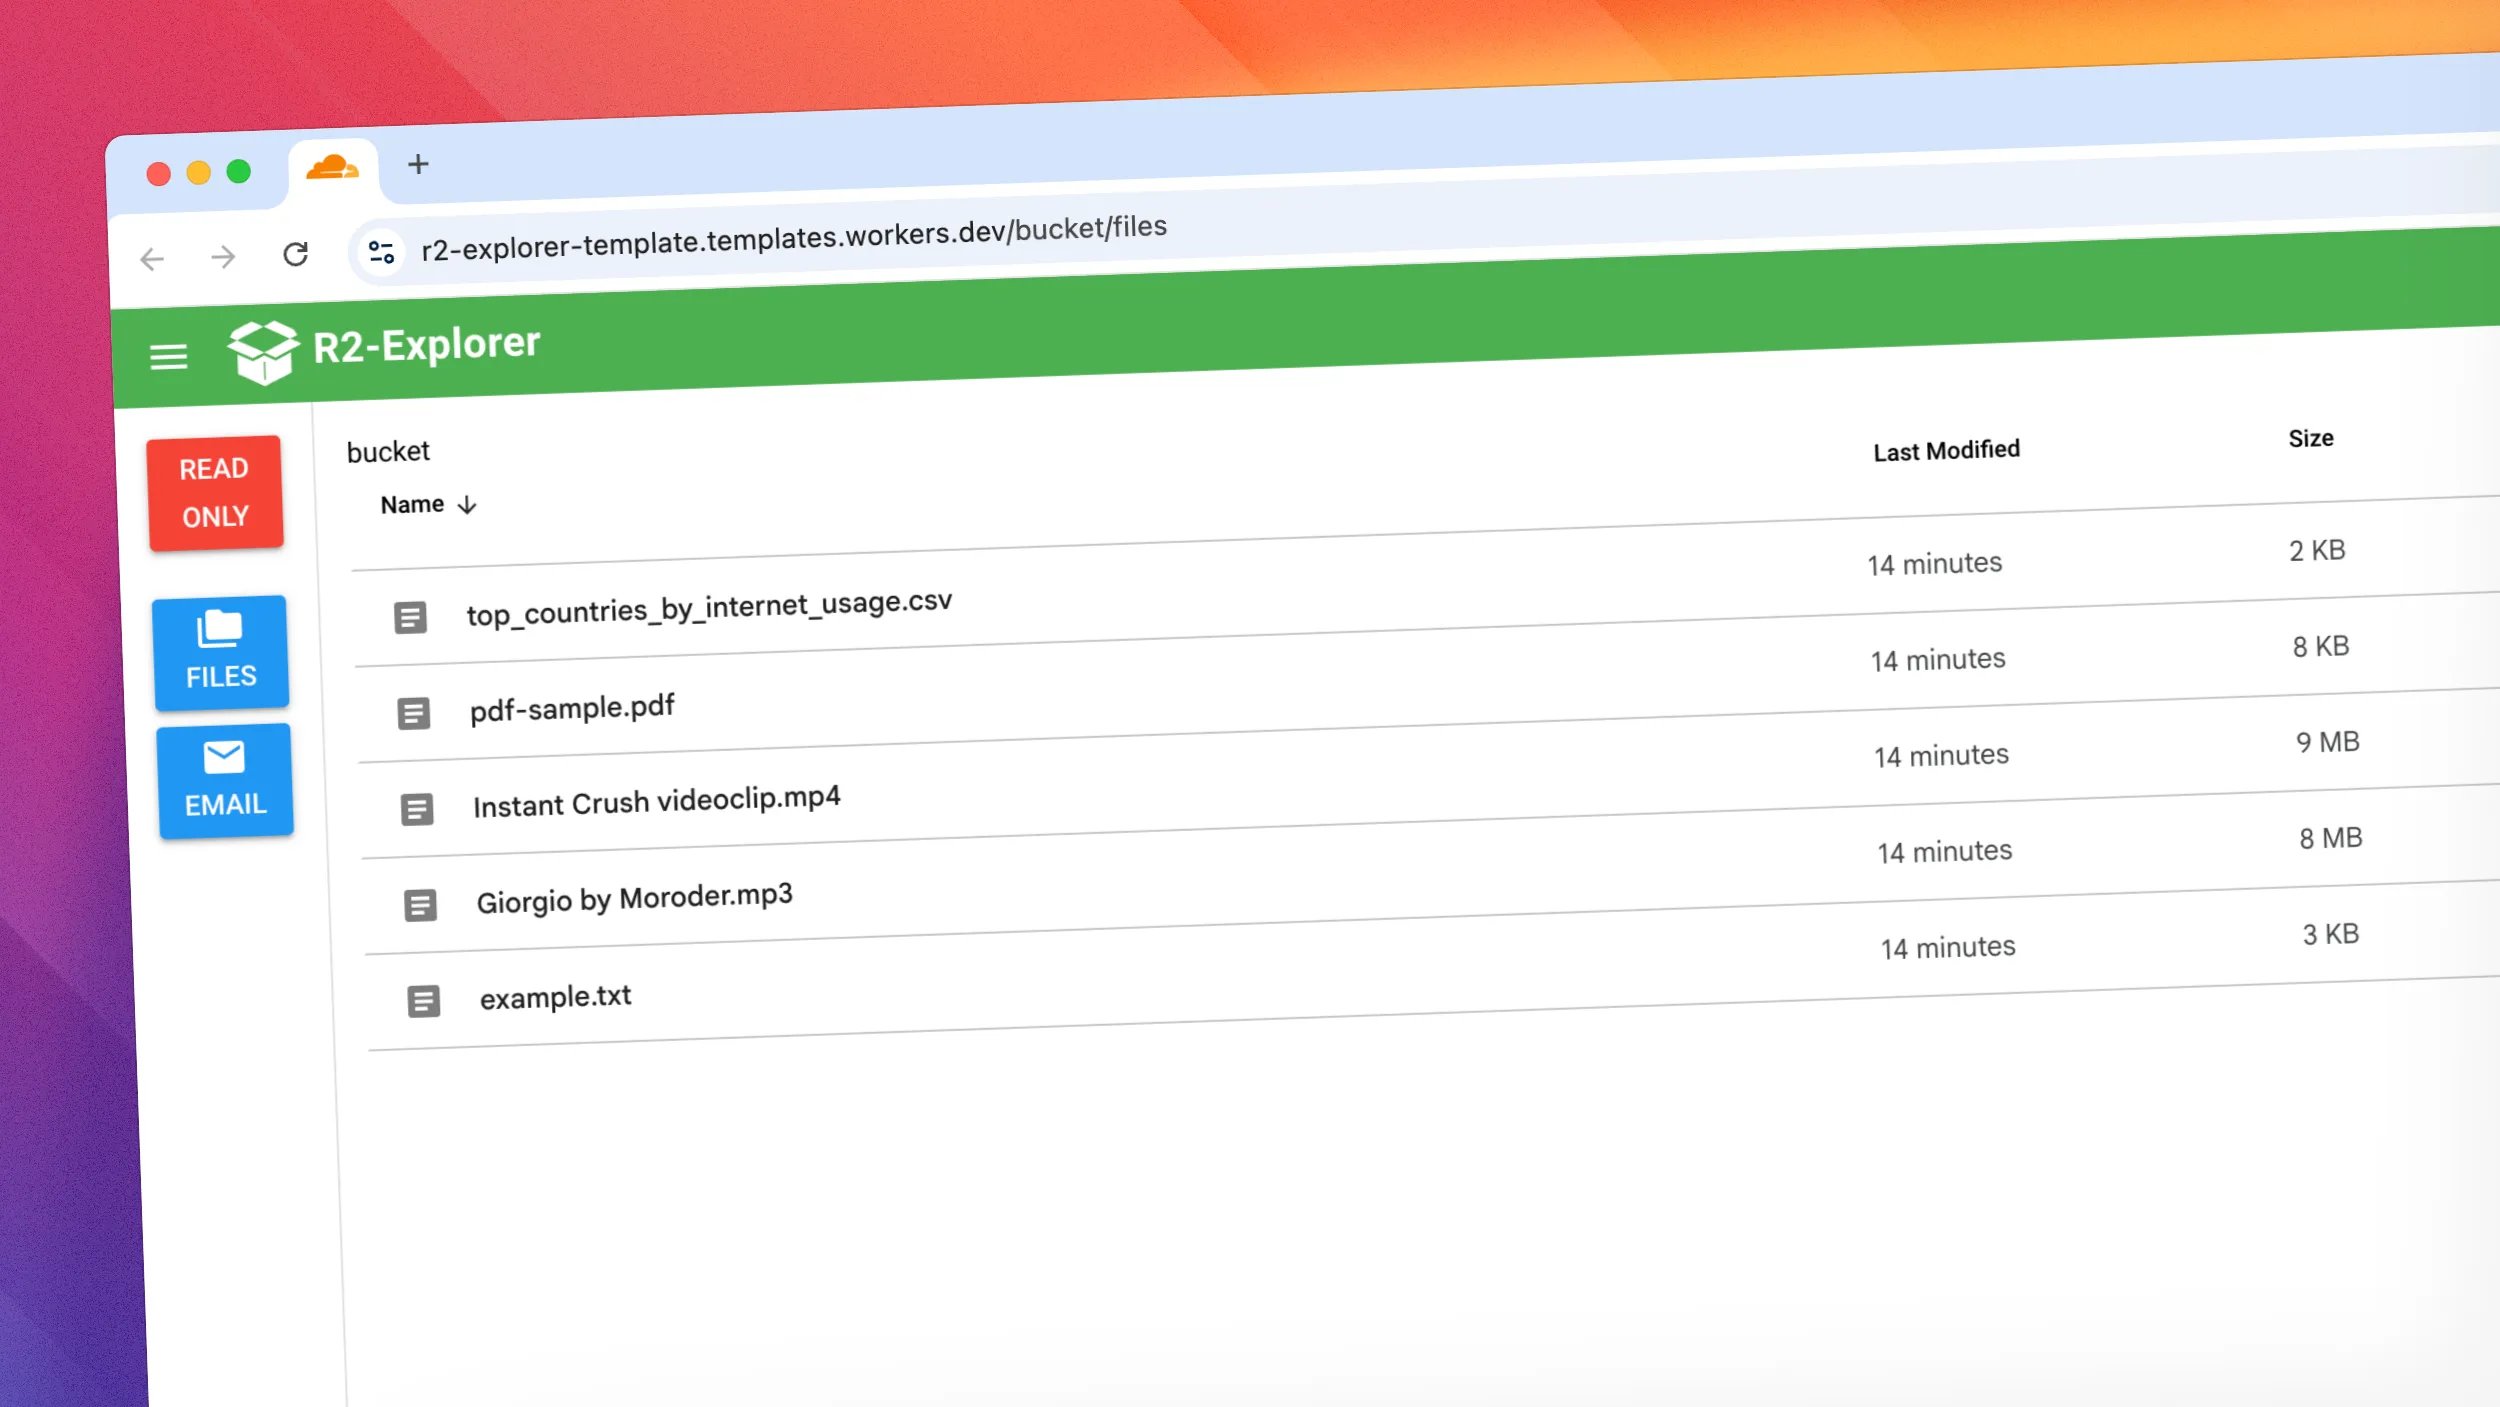Click the 8 KB size cell

coord(2321,646)
